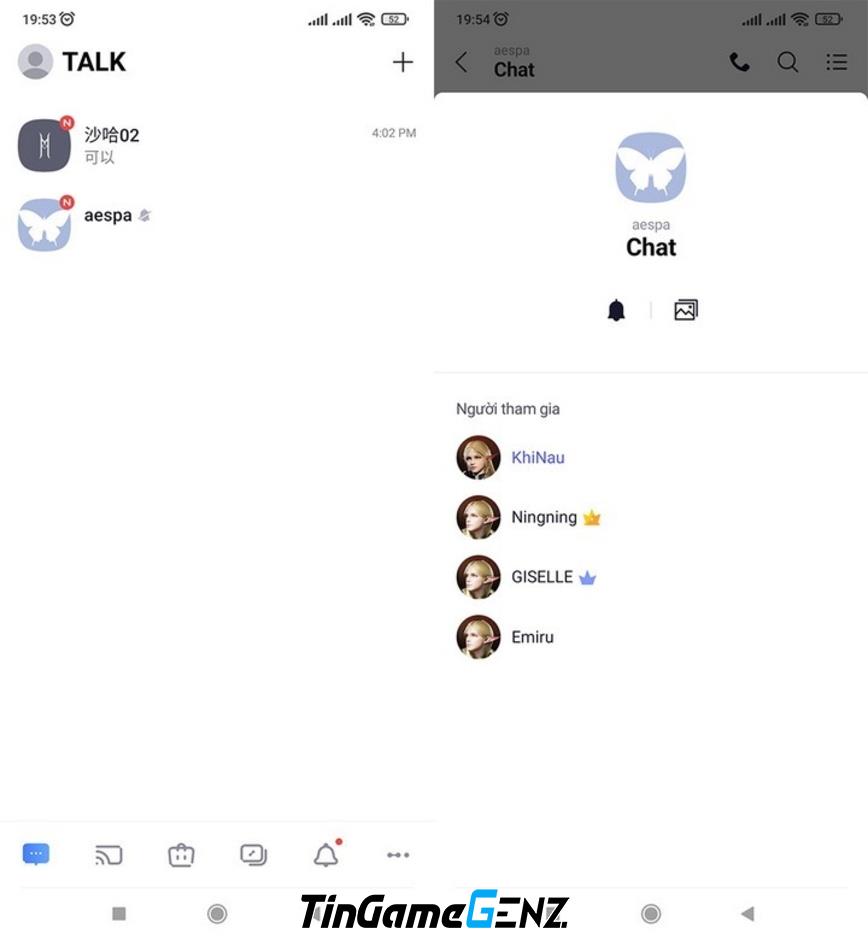868x940 pixels.
Task: Search in the chat using the magnifier icon
Action: pos(788,62)
